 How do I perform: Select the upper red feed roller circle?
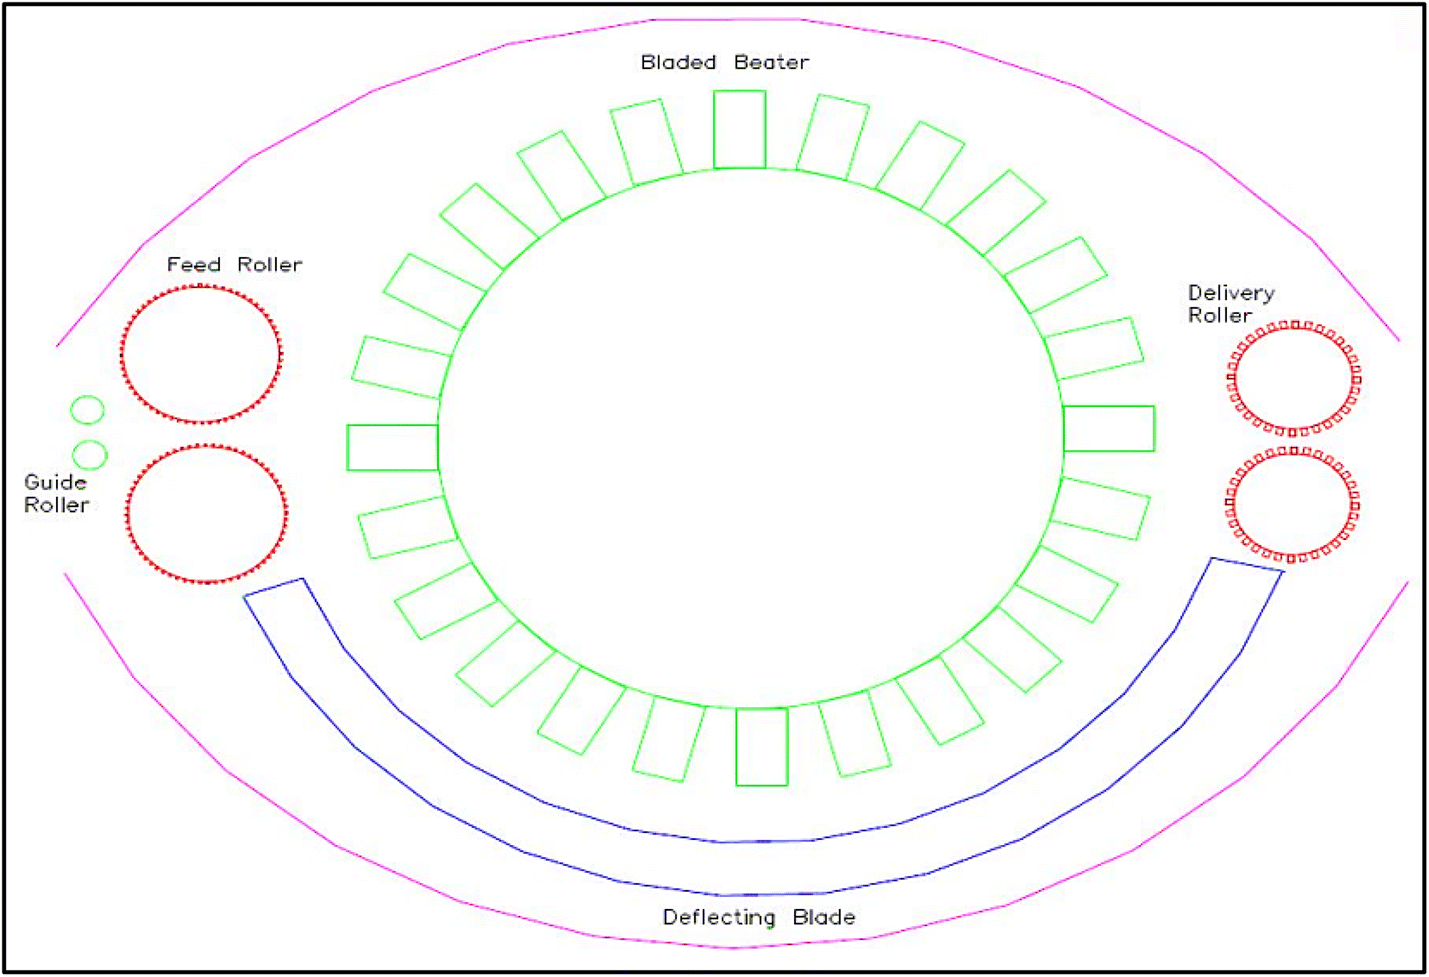(201, 354)
